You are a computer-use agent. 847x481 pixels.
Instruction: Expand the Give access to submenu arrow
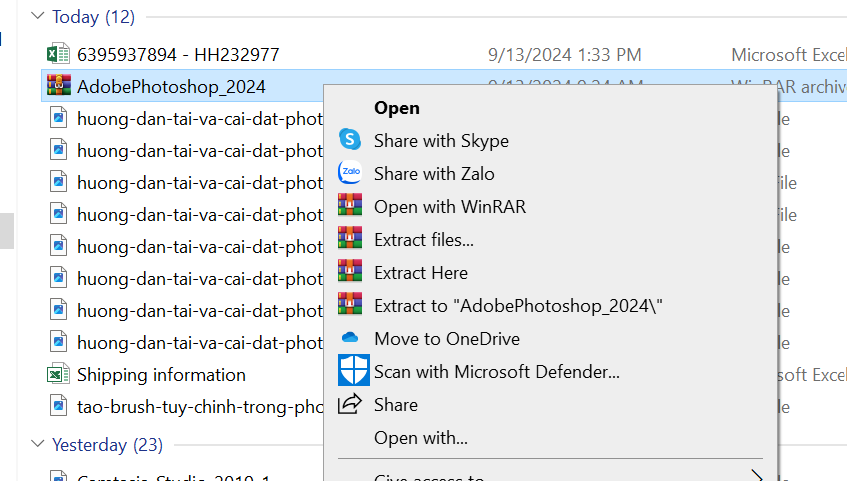757,476
